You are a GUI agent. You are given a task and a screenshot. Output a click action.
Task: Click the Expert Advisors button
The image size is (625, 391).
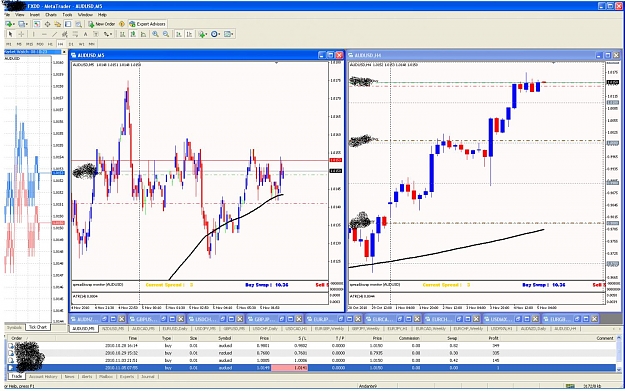pos(147,24)
